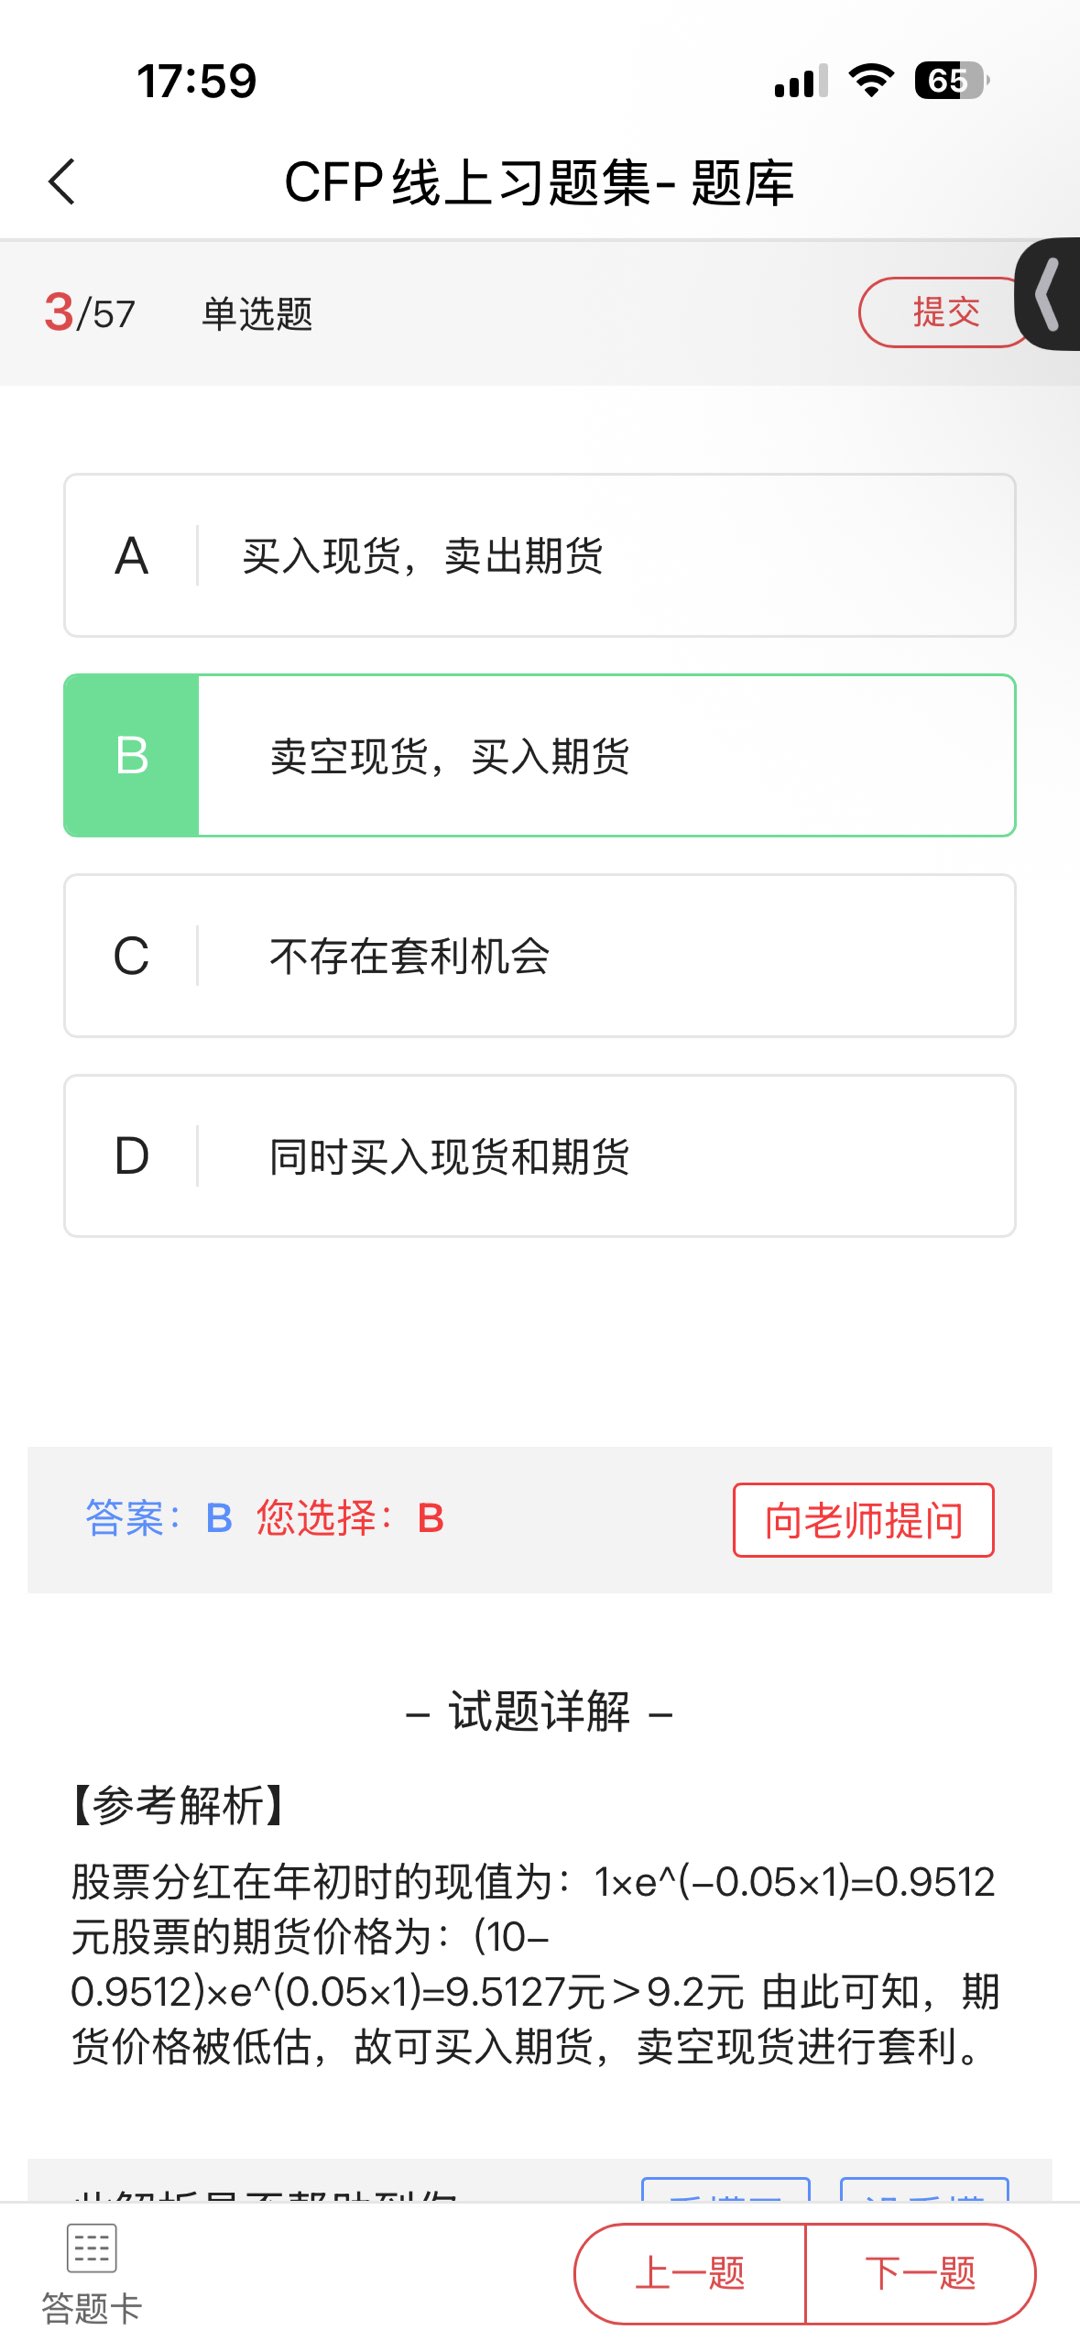Tap the battery indicator icon
The width and height of the screenshot is (1080, 2342).
tap(952, 80)
